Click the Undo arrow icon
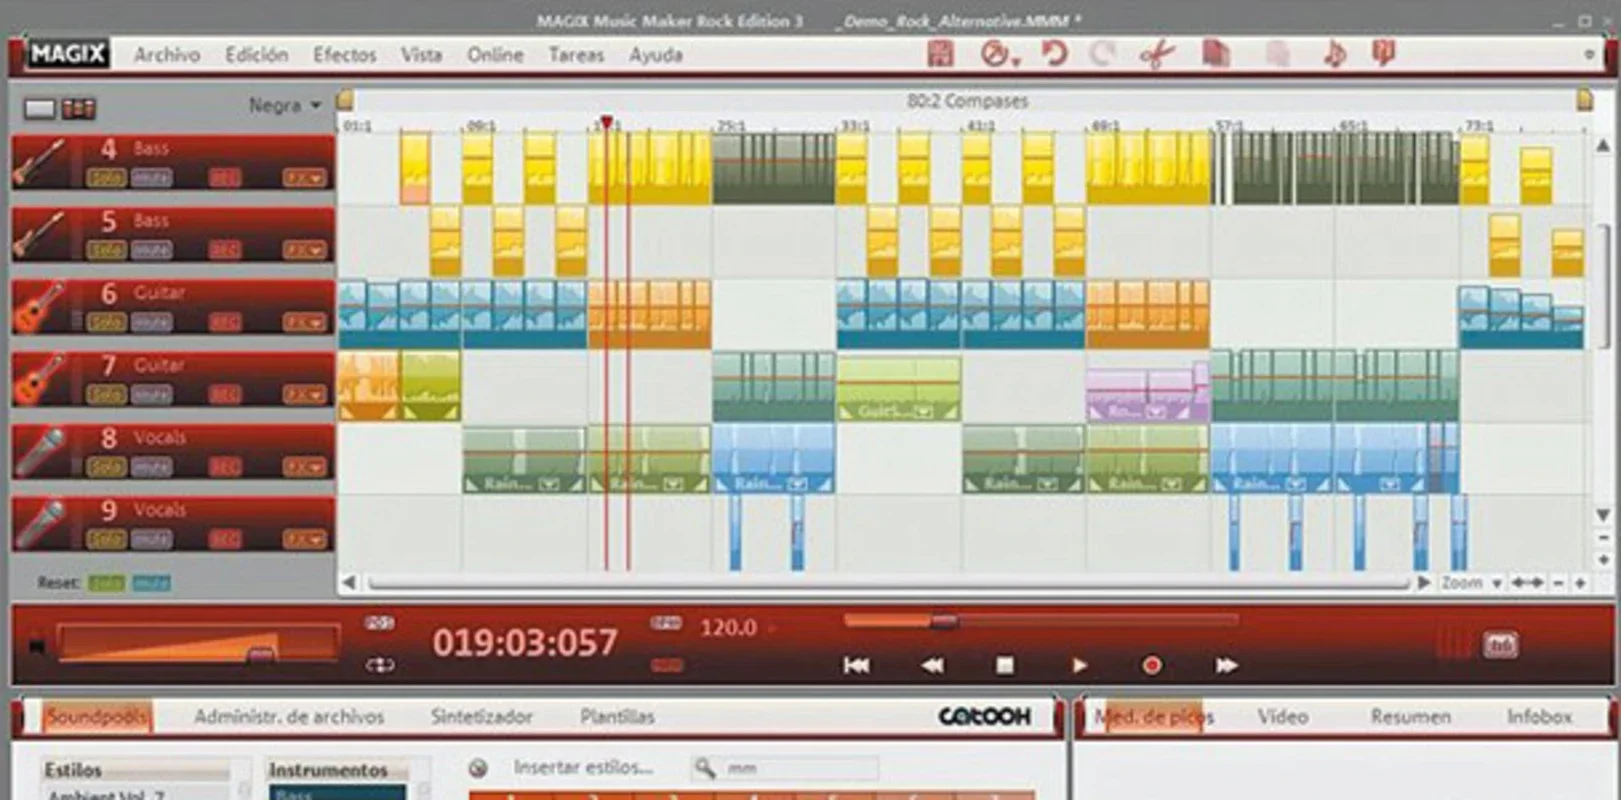The height and width of the screenshot is (800, 1621). [1054, 54]
